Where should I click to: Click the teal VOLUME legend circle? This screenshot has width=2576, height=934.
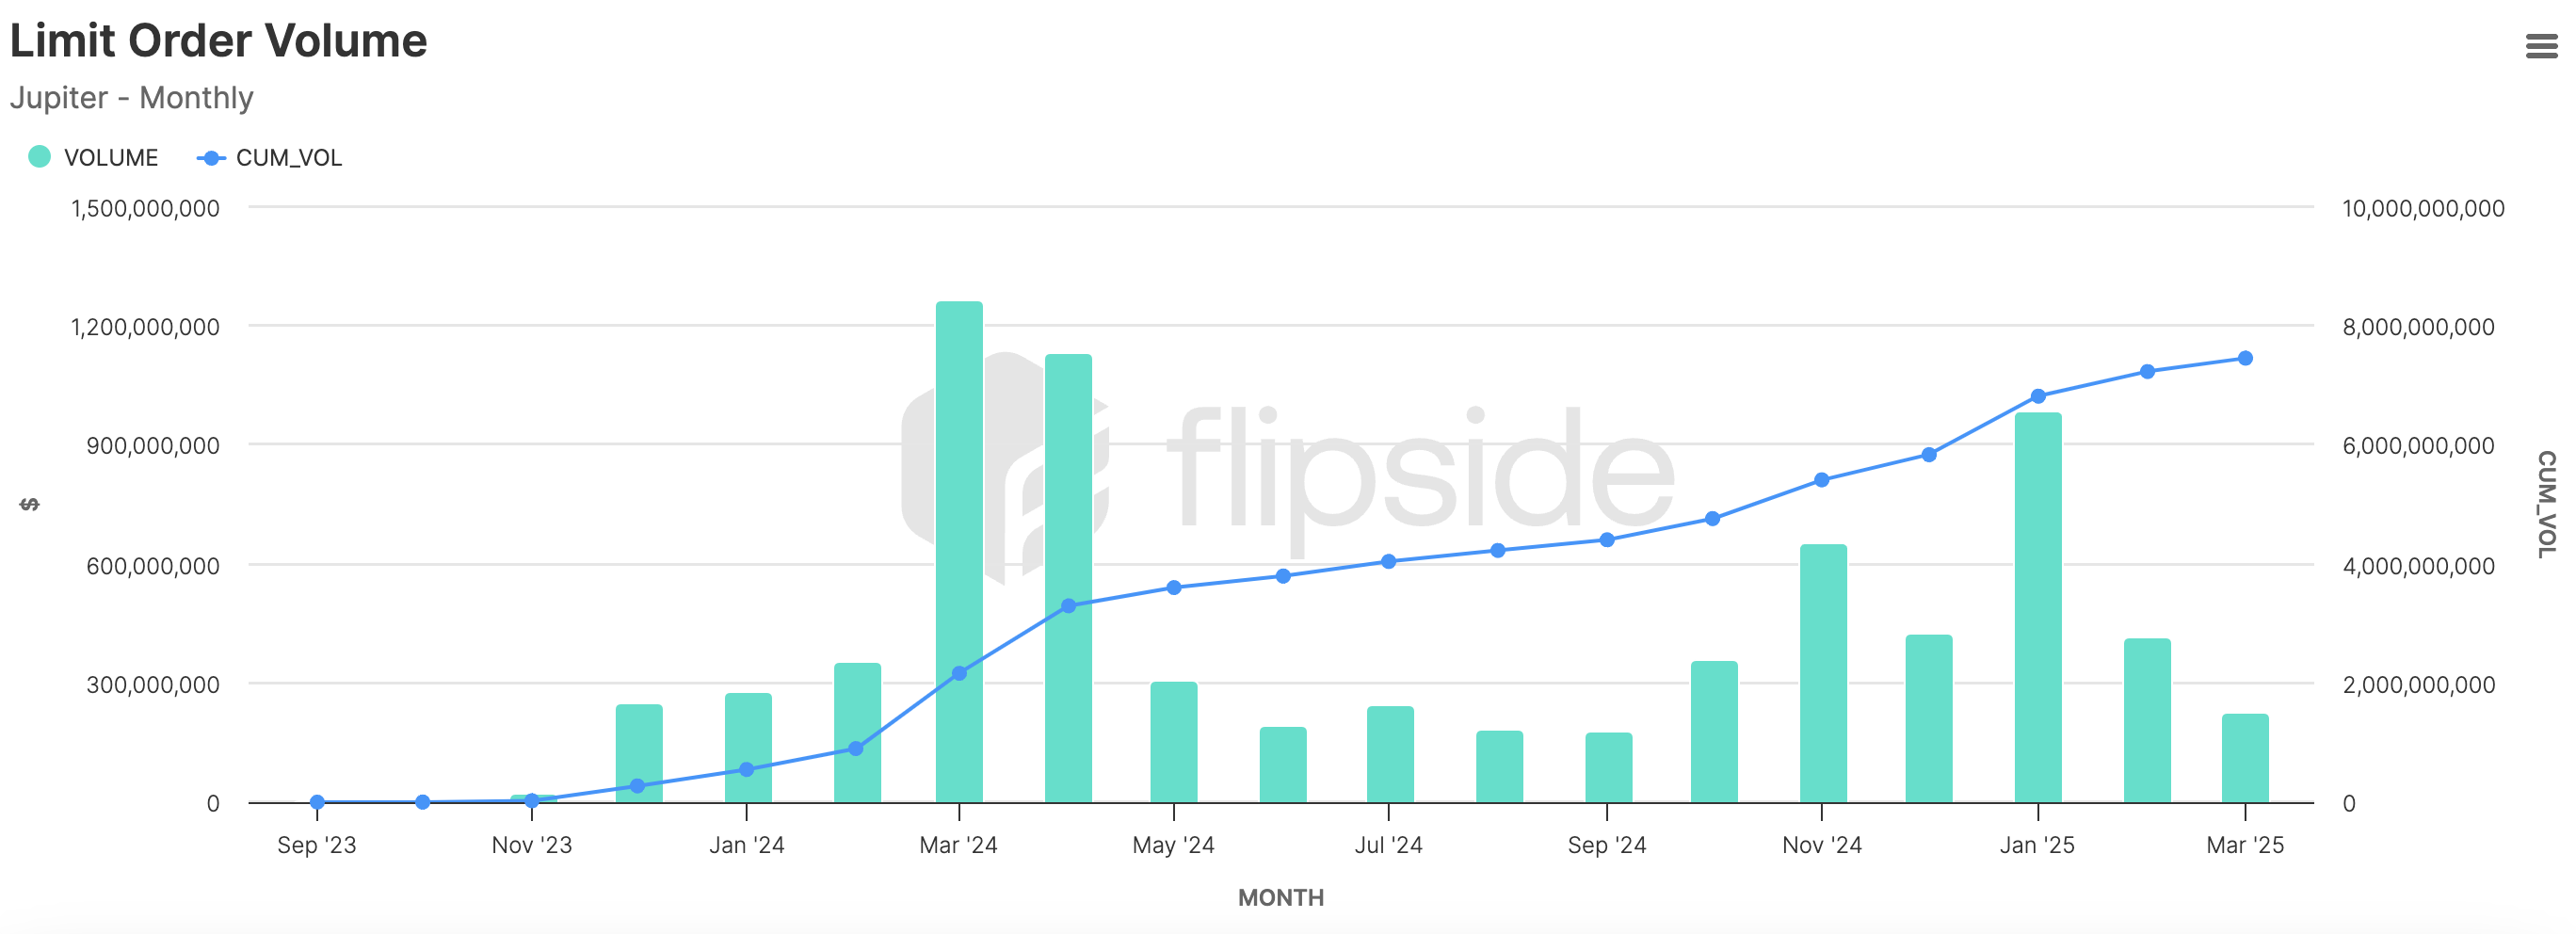pyautogui.click(x=40, y=157)
